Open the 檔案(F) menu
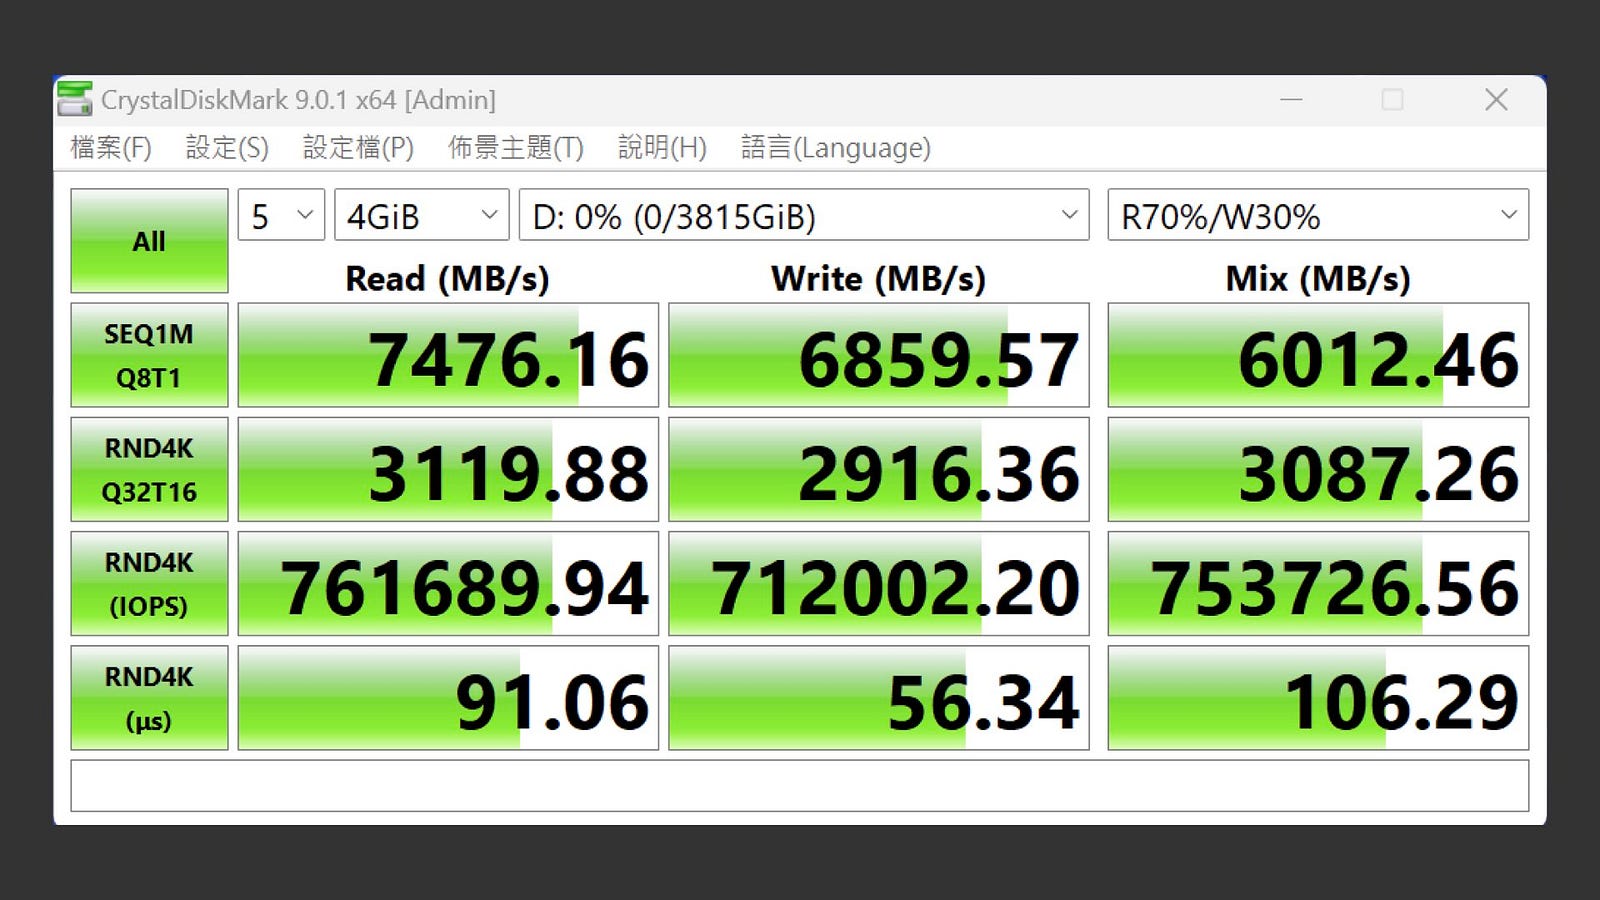Screen dimensions: 1600x900 [x=111, y=148]
